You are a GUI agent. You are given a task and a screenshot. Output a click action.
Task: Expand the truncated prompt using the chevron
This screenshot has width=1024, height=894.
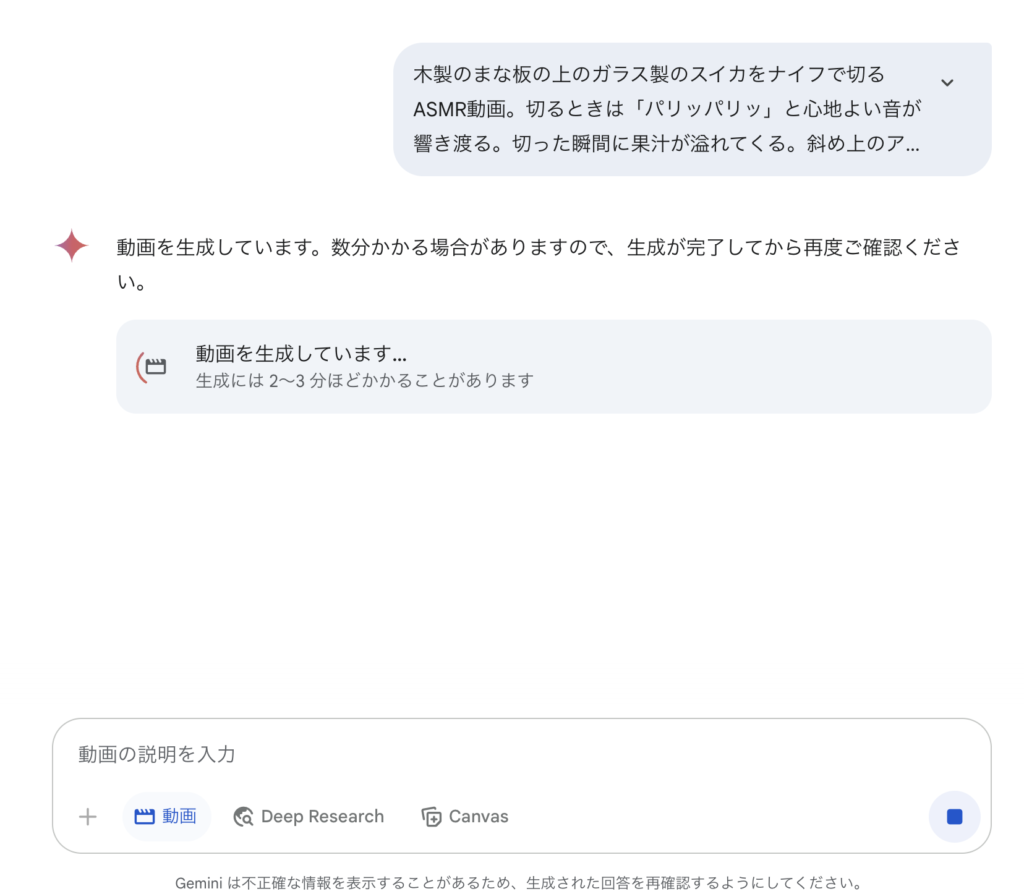(x=946, y=83)
